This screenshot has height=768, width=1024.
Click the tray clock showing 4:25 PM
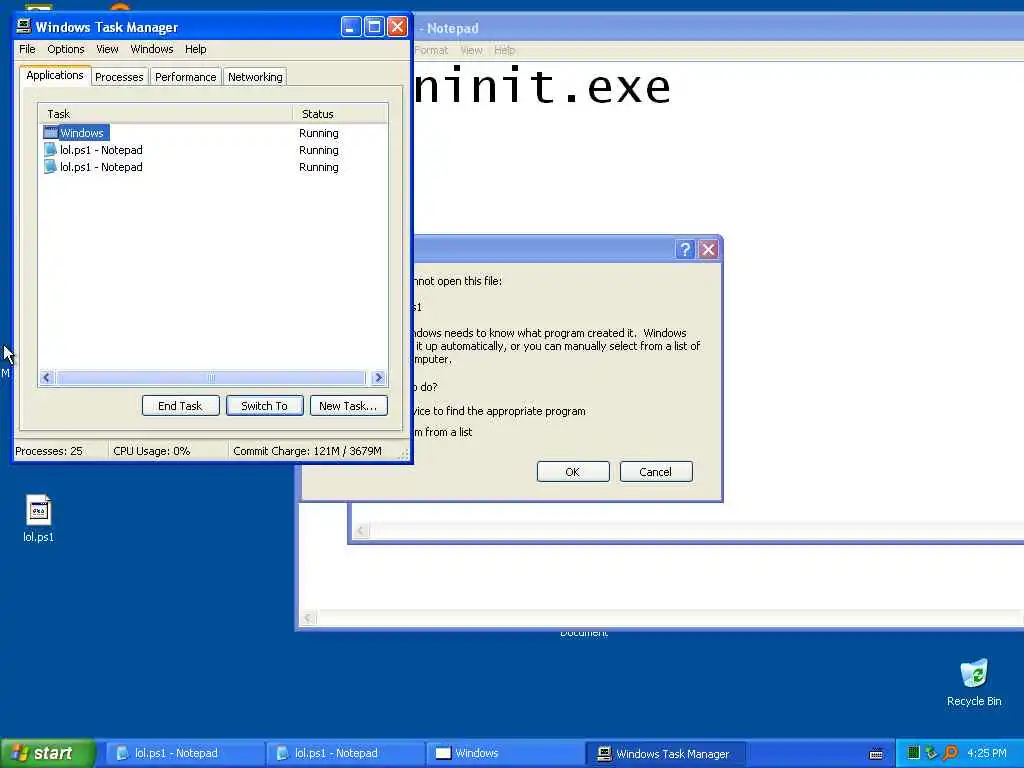coord(987,753)
